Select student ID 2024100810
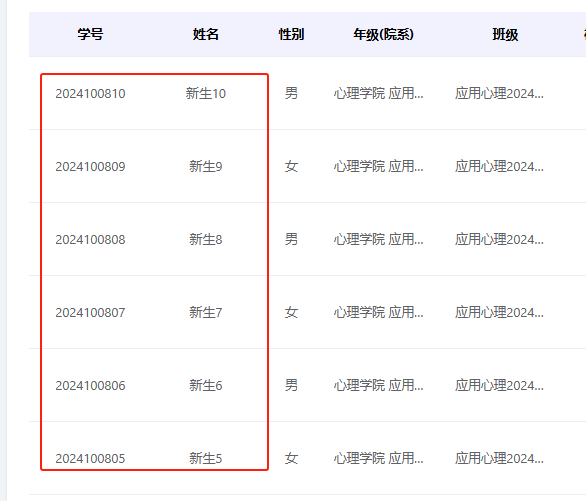The width and height of the screenshot is (586, 501). coord(90,93)
